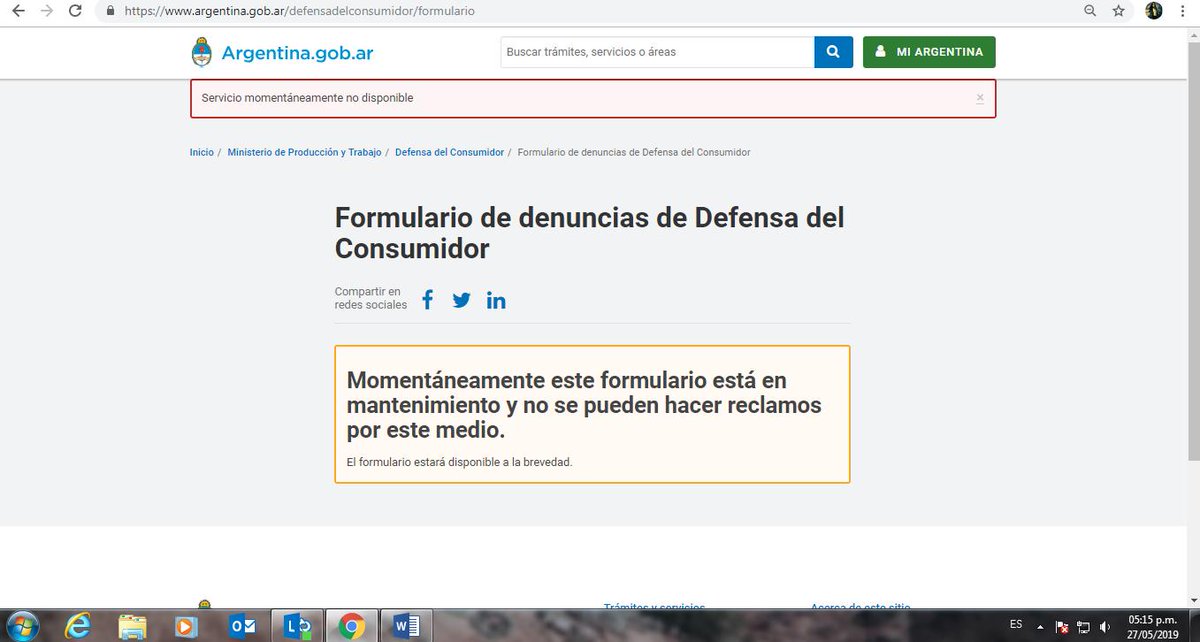Focus the 'Buscar trámites, servicios o áreas' field
This screenshot has height=642, width=1200.
[x=657, y=52]
